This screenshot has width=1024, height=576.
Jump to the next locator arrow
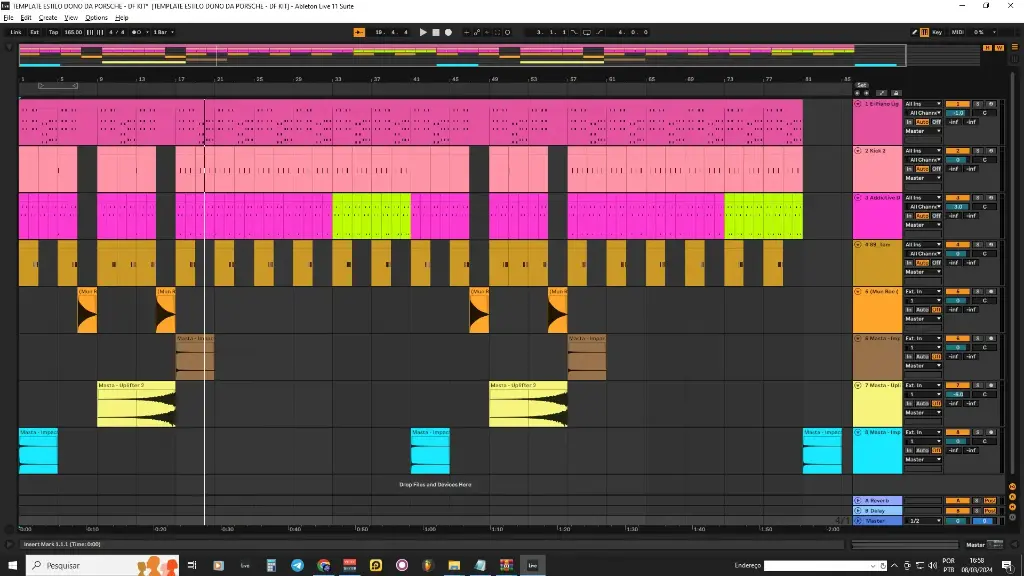pyautogui.click(x=866, y=93)
